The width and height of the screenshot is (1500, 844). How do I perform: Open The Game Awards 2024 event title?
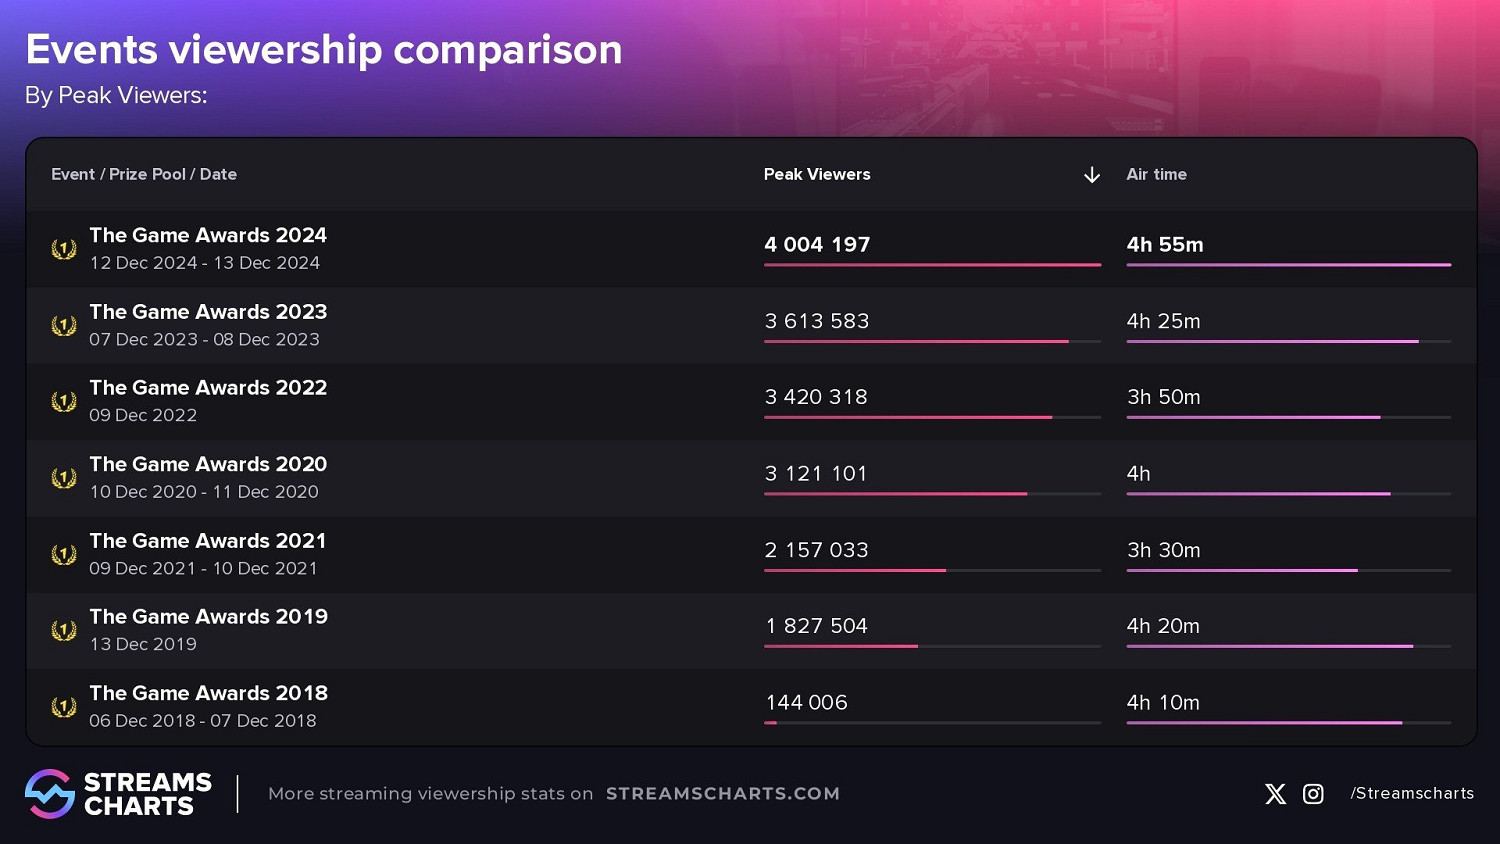tap(208, 235)
